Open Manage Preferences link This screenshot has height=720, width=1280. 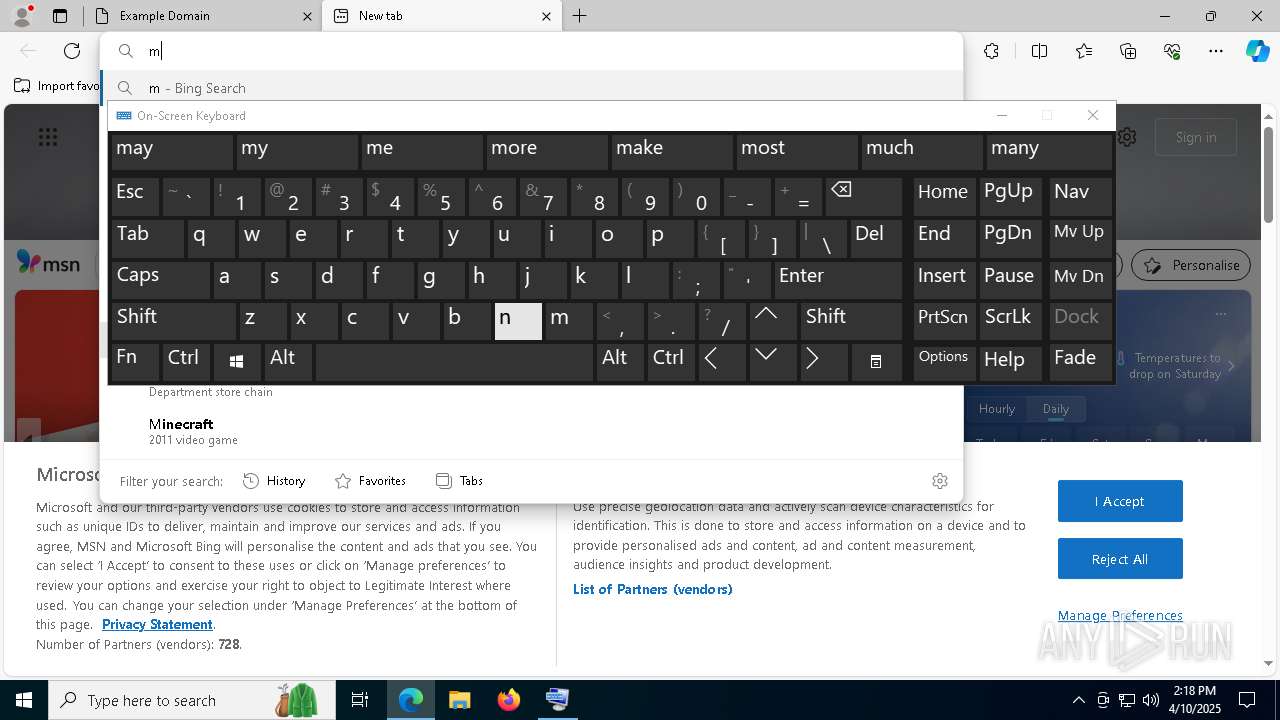coord(1120,616)
